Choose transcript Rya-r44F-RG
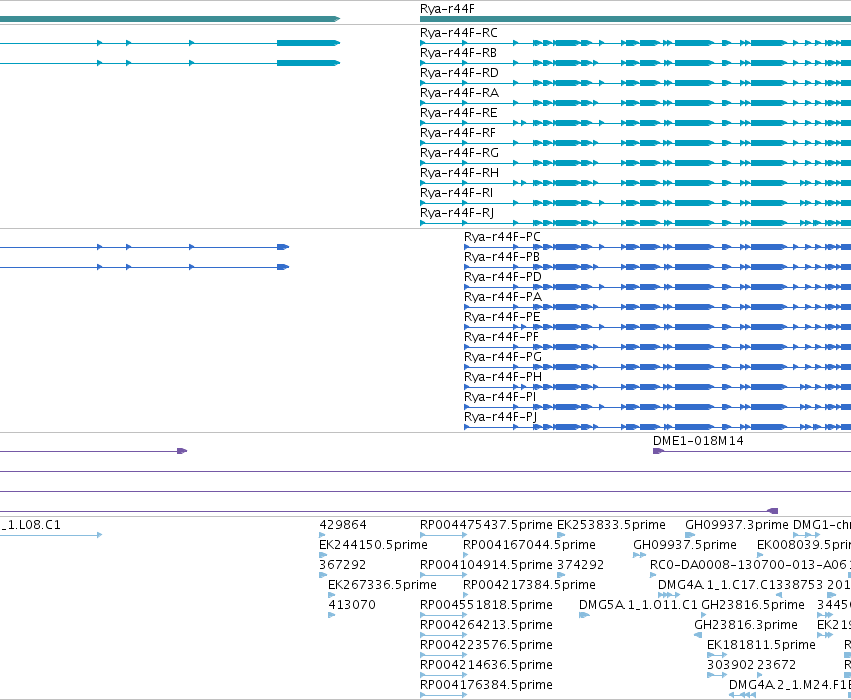 [459, 154]
